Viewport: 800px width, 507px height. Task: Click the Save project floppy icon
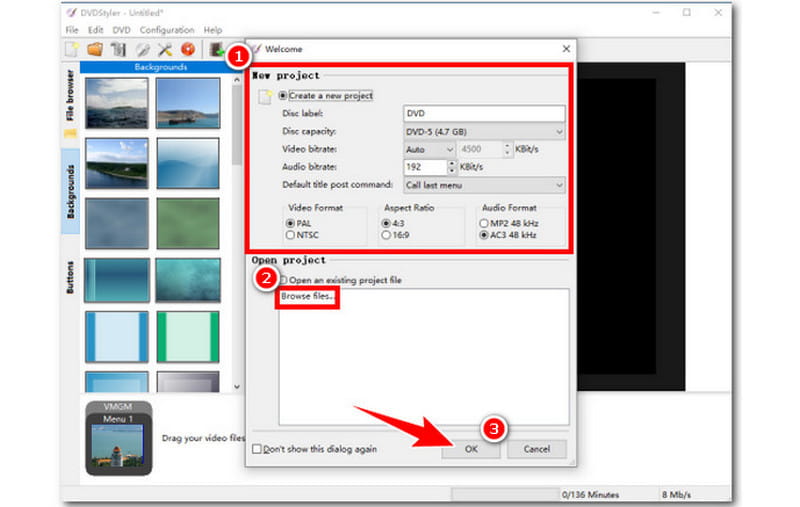coord(118,49)
